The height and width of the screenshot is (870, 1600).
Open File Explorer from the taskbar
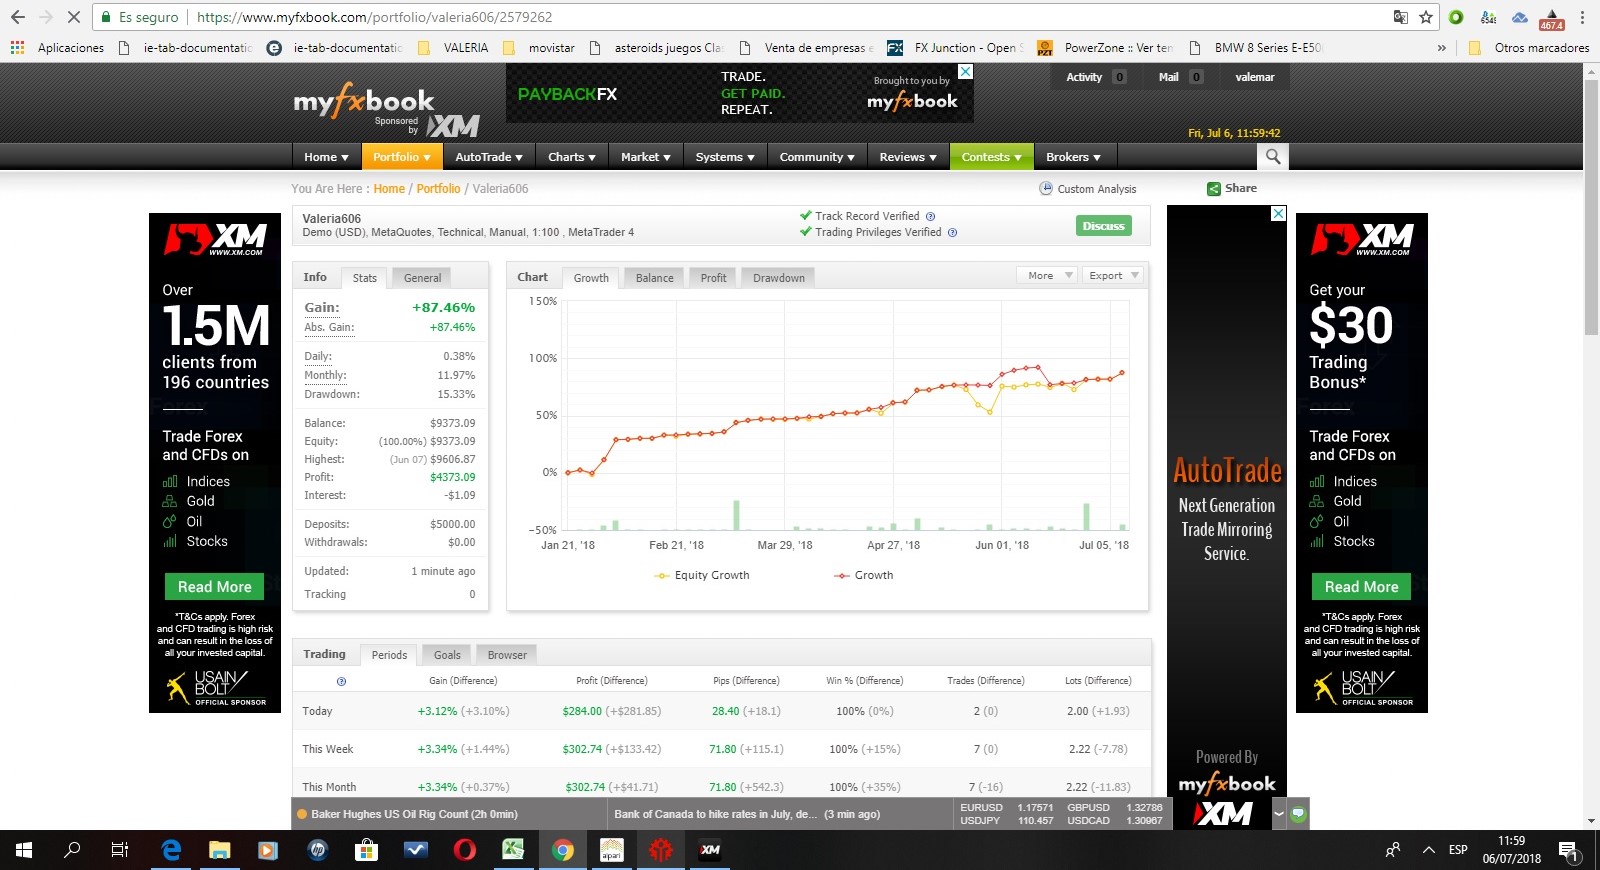(x=220, y=850)
